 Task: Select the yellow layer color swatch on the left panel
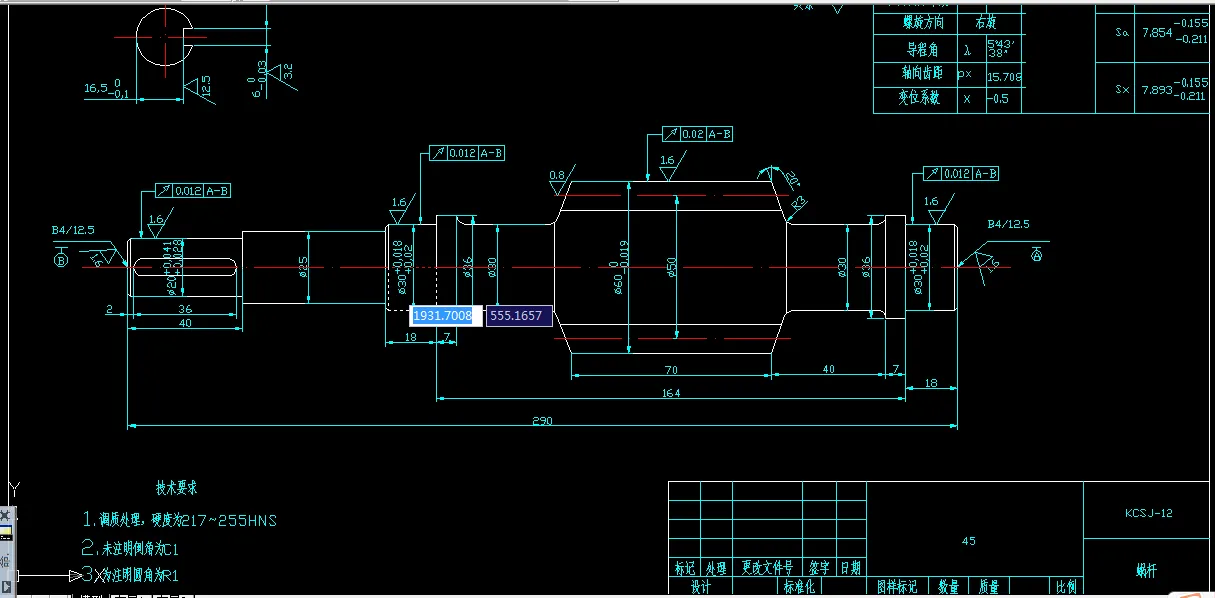pos(5,532)
